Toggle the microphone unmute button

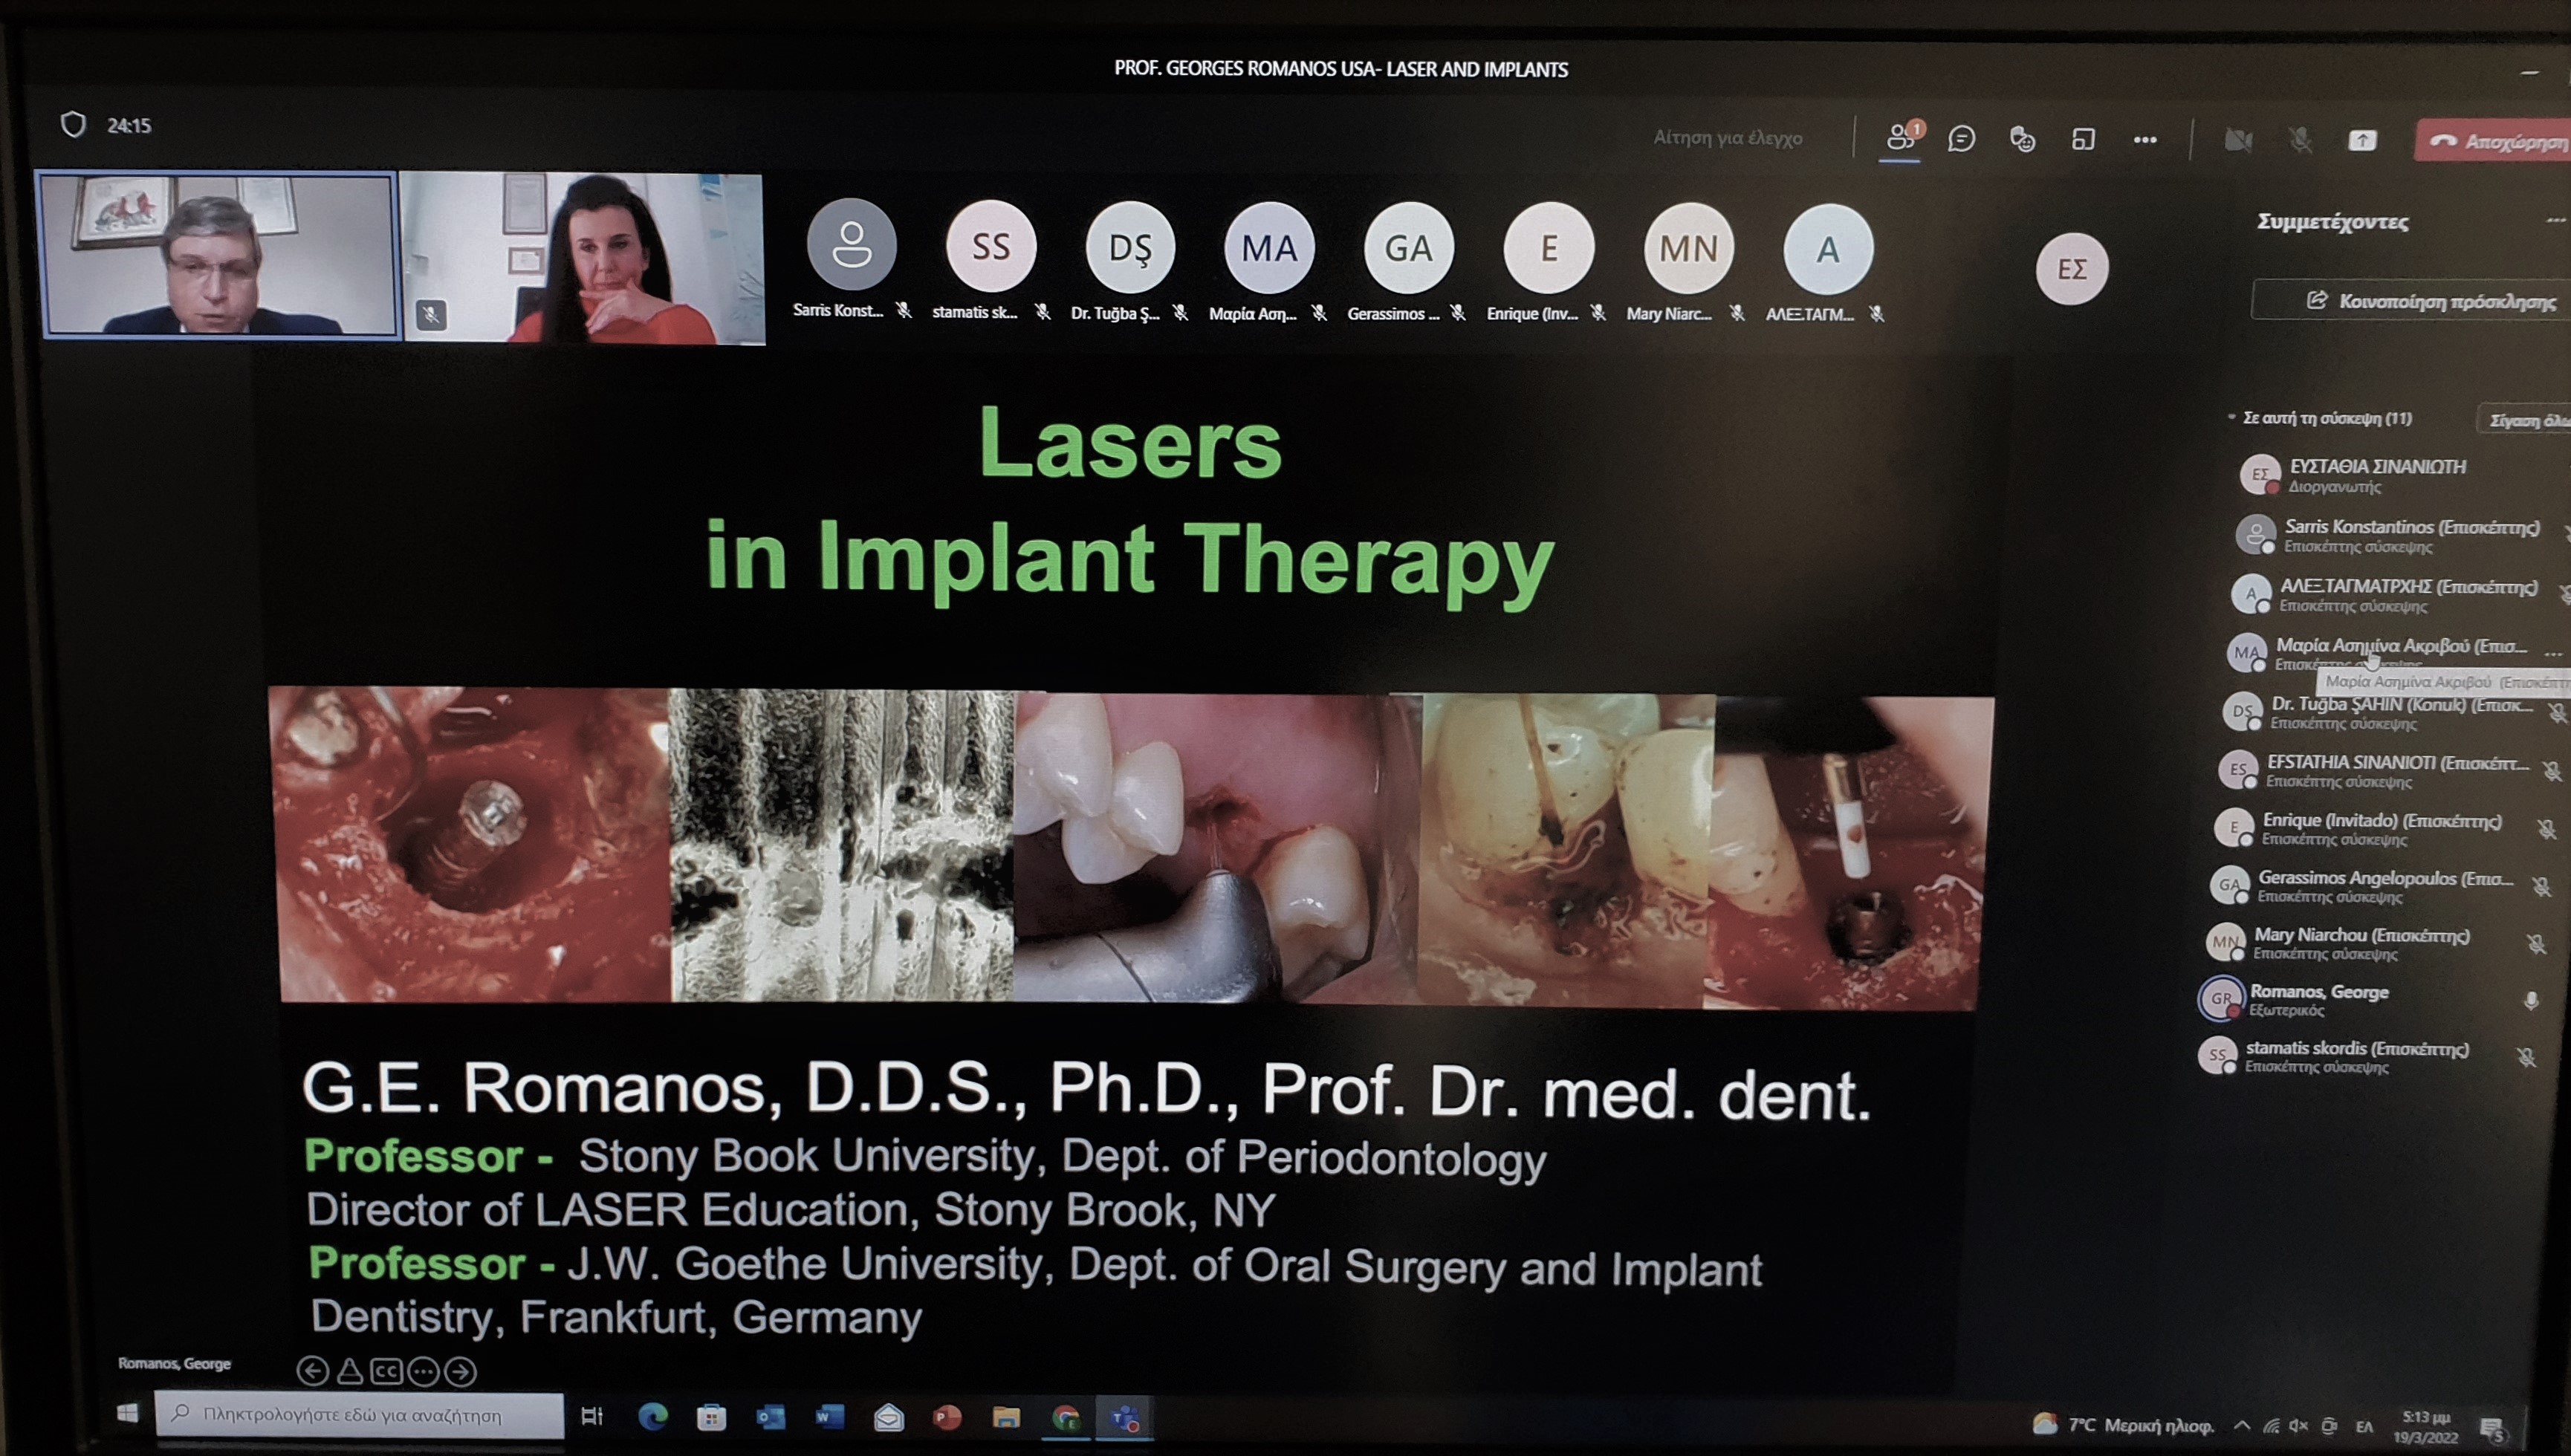pyautogui.click(x=2300, y=141)
